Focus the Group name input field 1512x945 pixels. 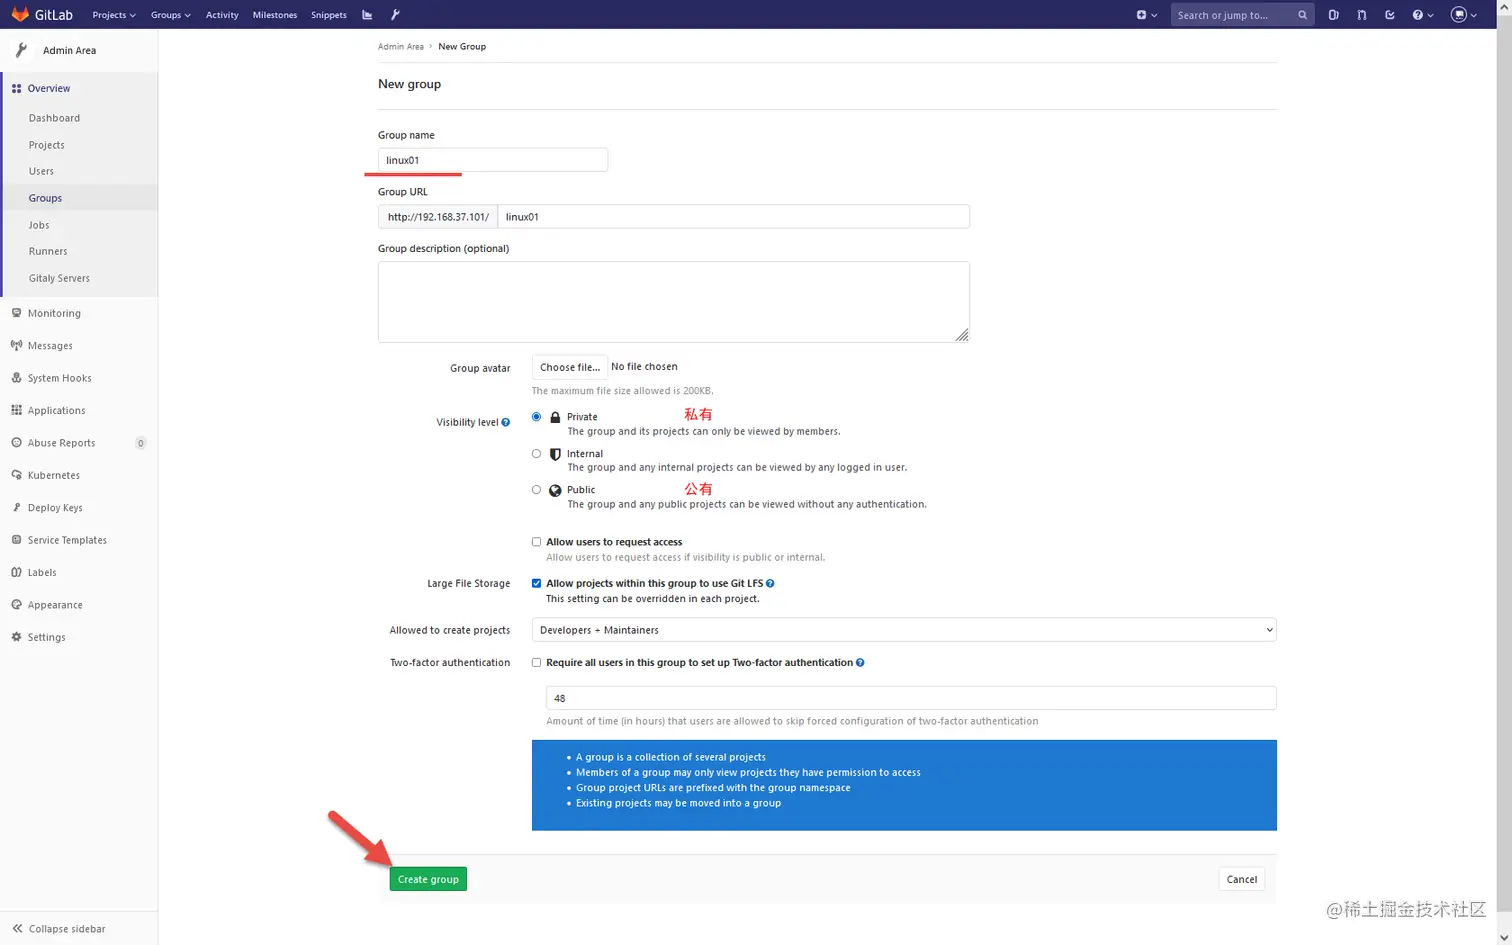[x=493, y=160]
